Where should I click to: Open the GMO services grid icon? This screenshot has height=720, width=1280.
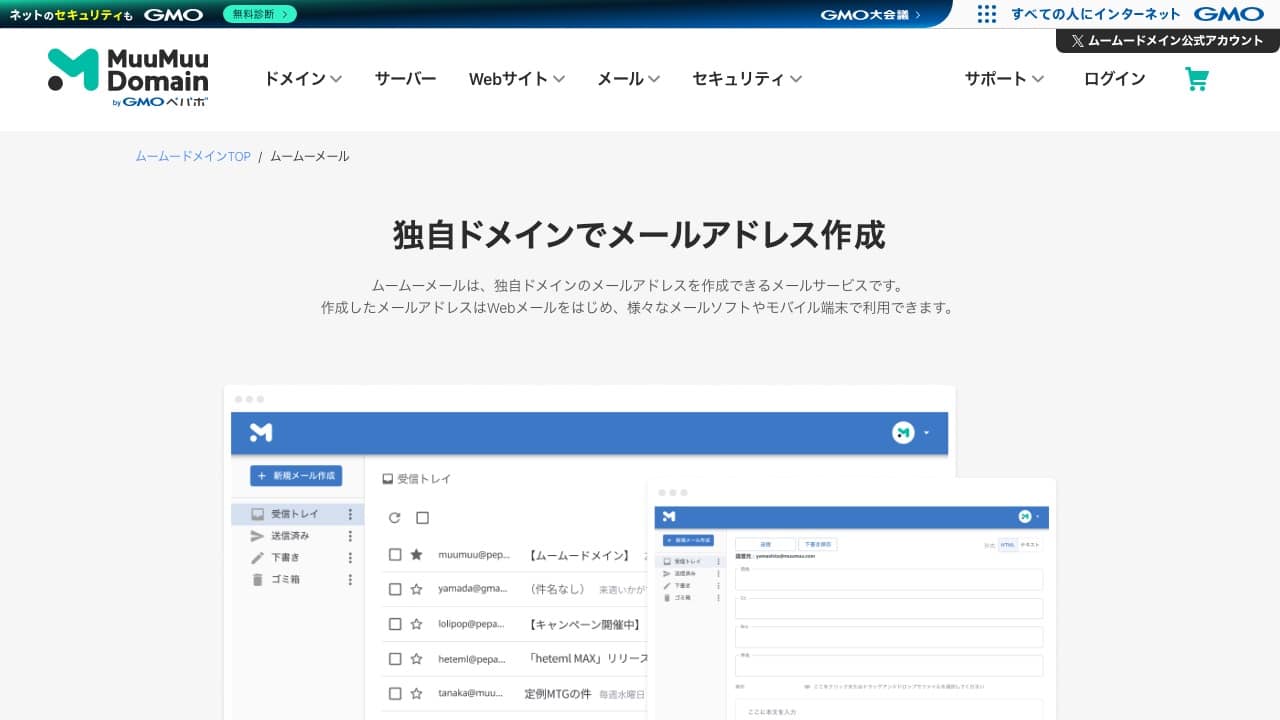tap(987, 14)
